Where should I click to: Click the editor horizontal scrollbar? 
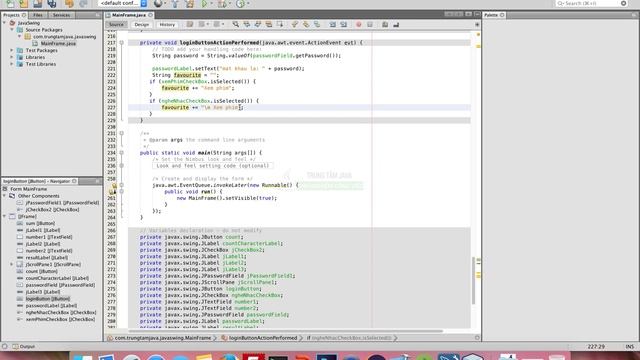click(x=286, y=331)
